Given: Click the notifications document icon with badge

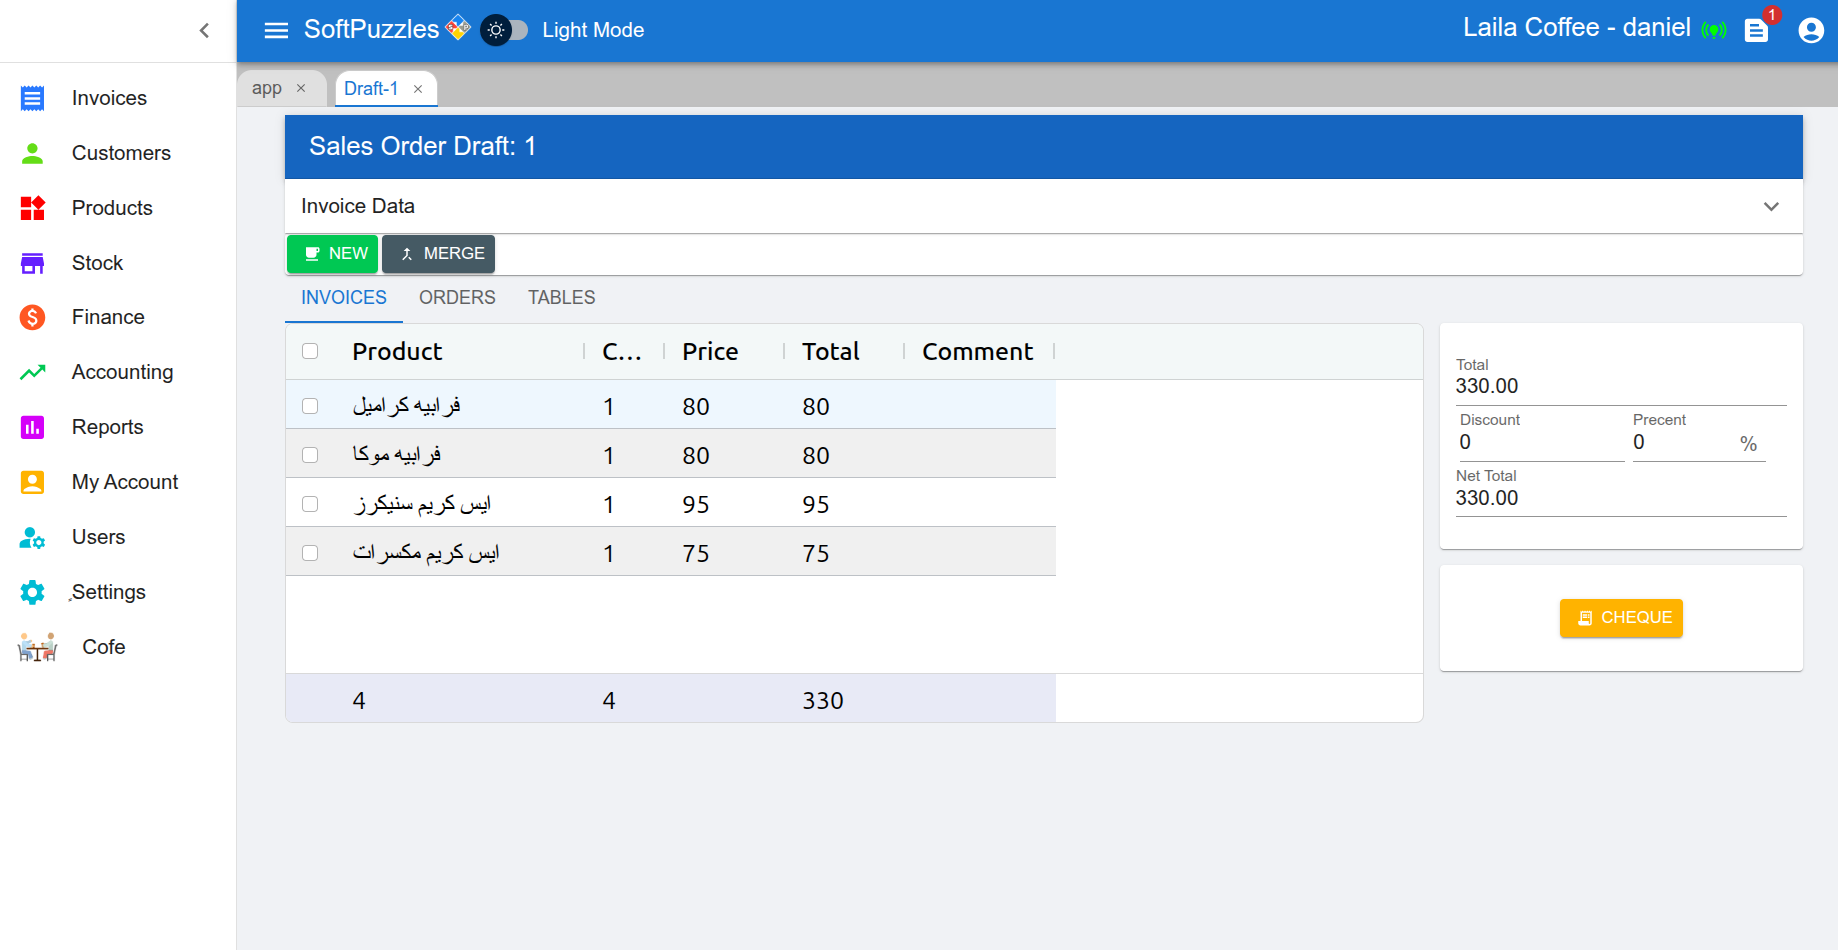Looking at the screenshot, I should (1756, 31).
